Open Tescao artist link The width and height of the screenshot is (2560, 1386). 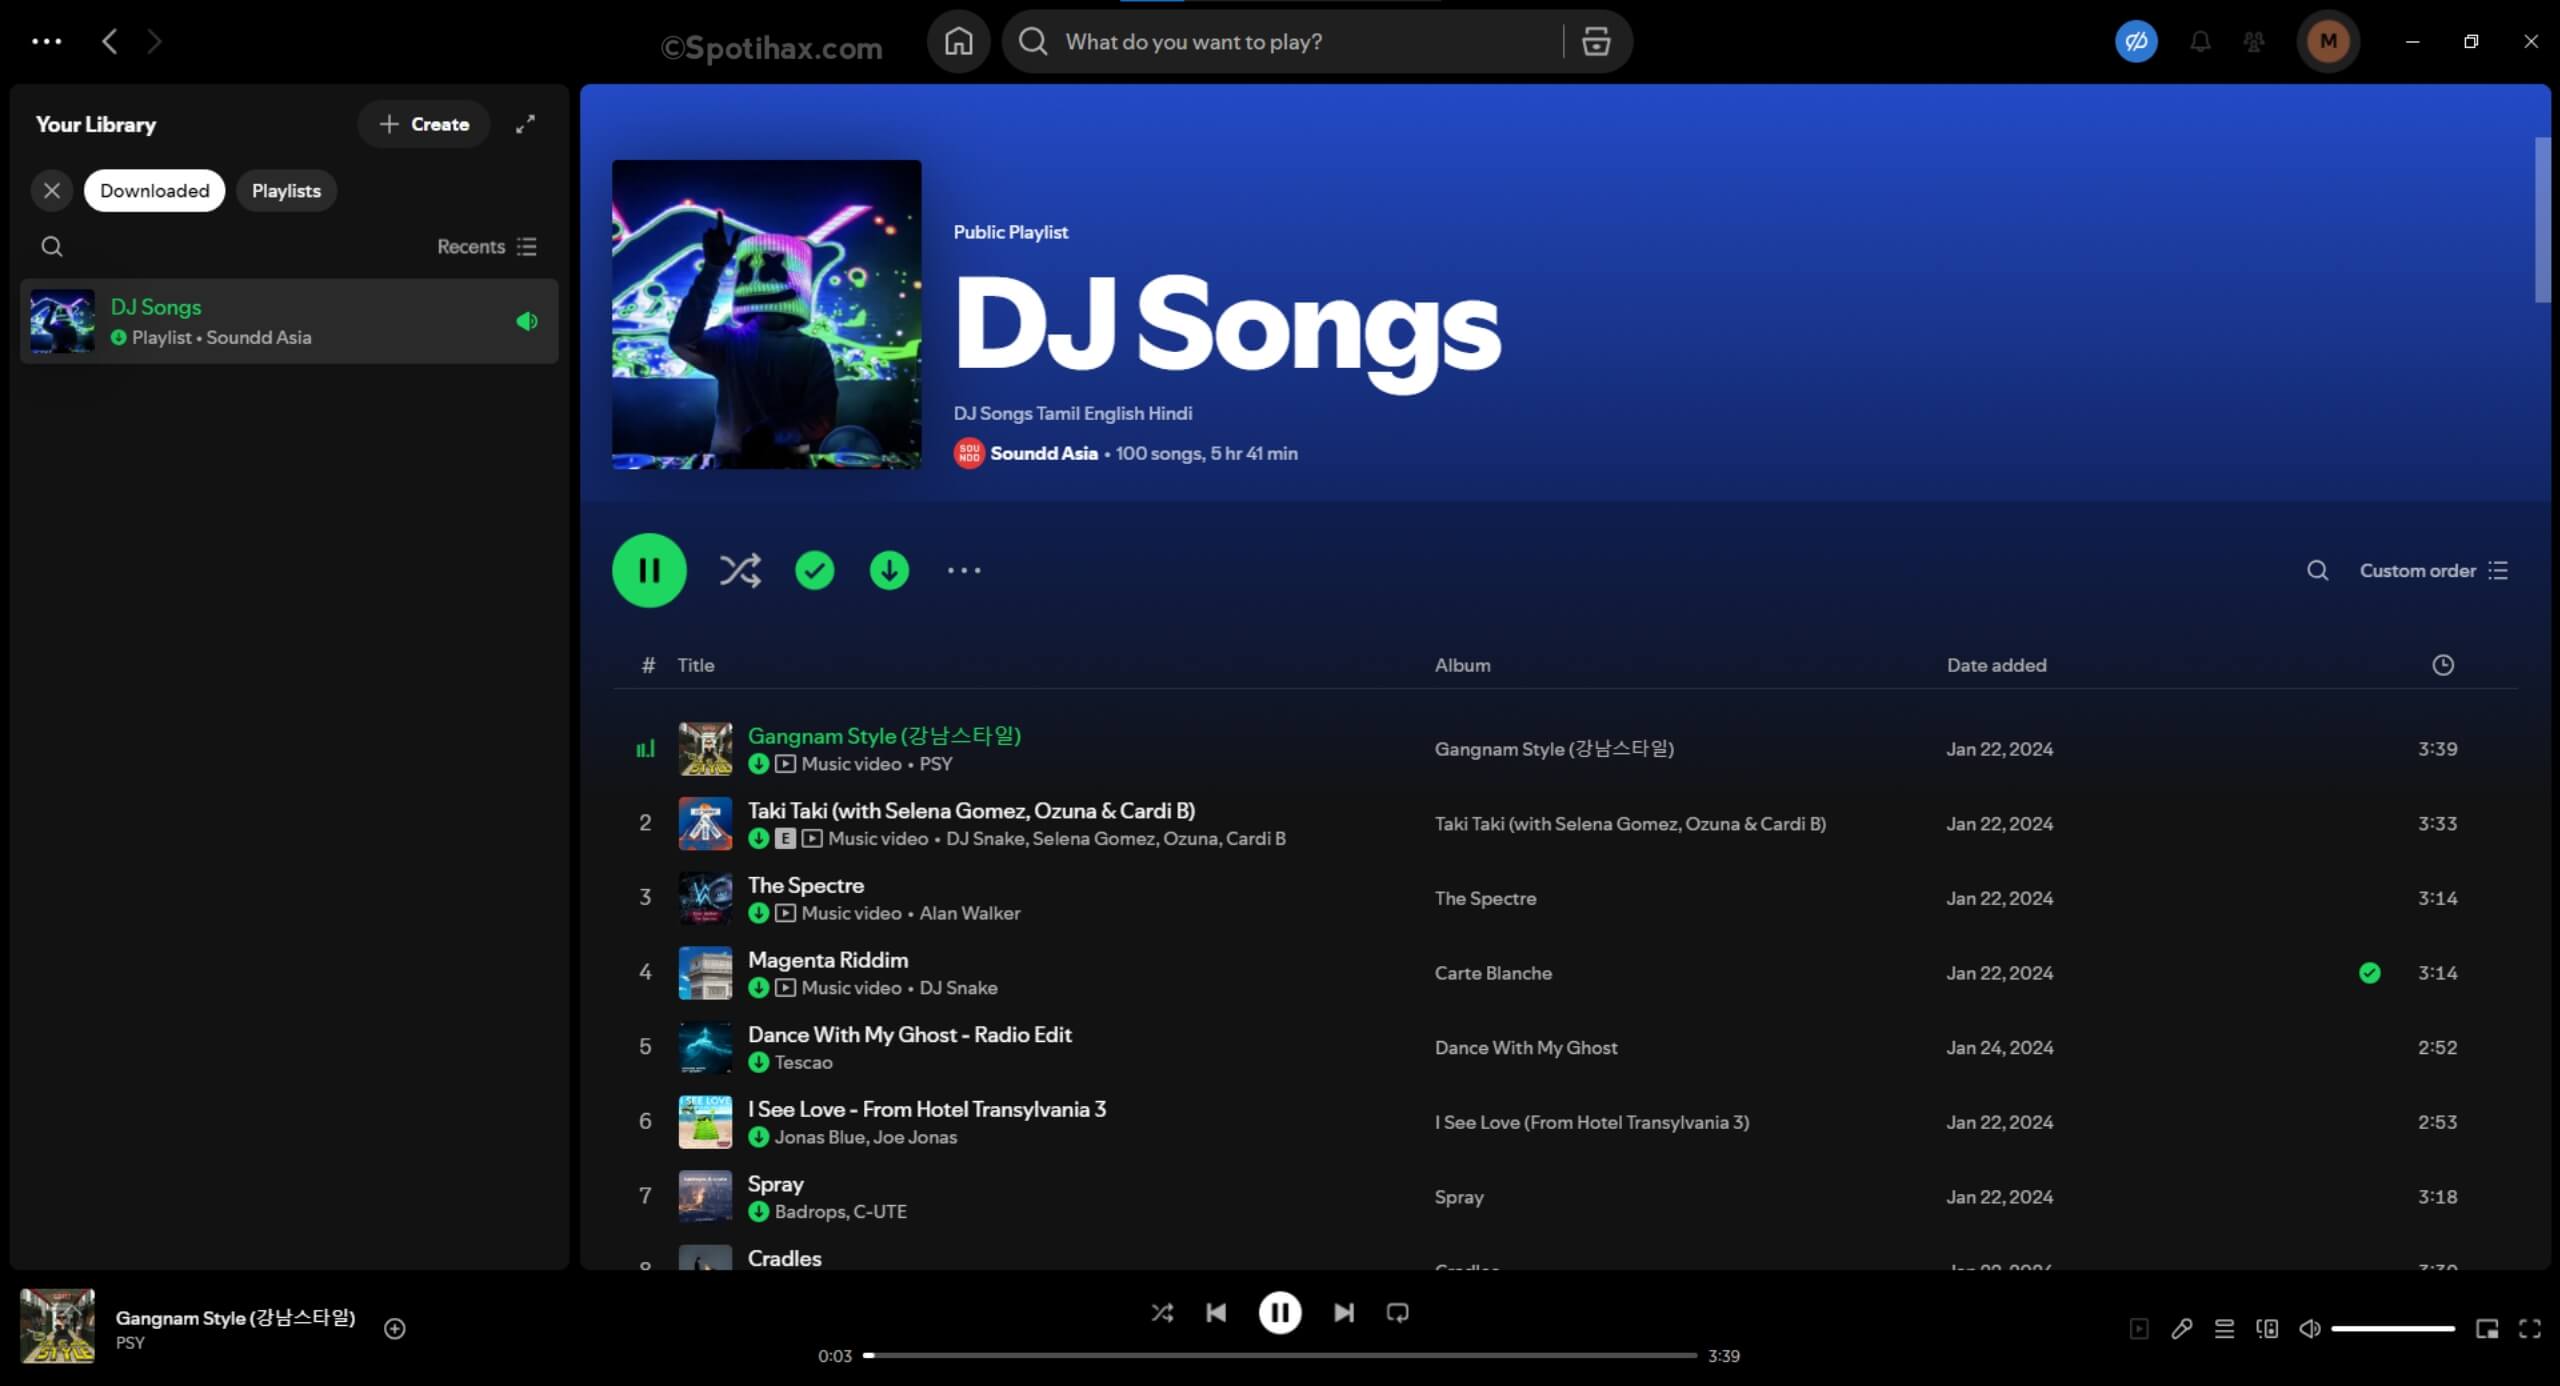point(803,1062)
